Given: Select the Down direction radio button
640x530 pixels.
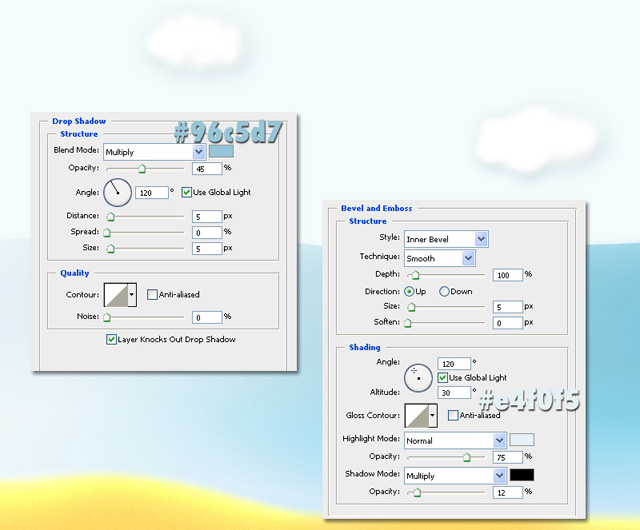Looking at the screenshot, I should pyautogui.click(x=444, y=292).
